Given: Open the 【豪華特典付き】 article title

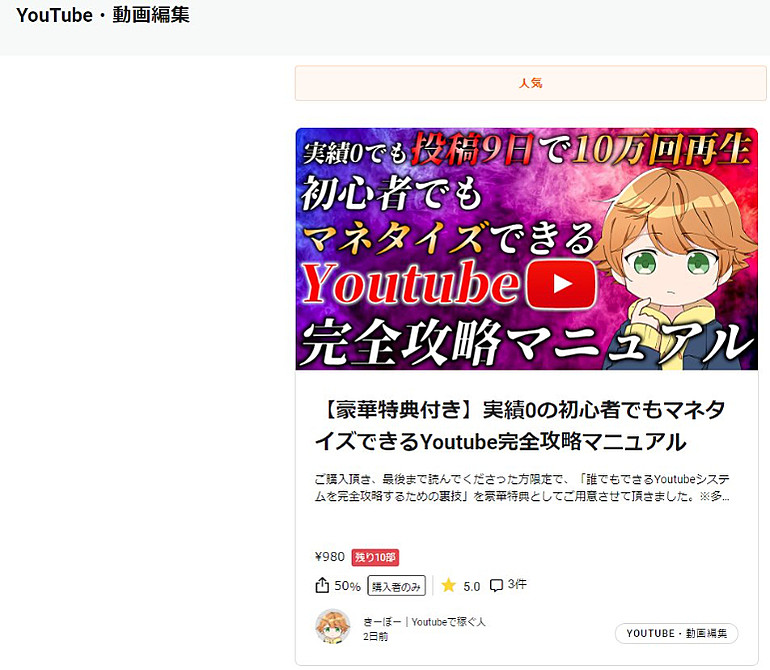Looking at the screenshot, I should [520, 425].
